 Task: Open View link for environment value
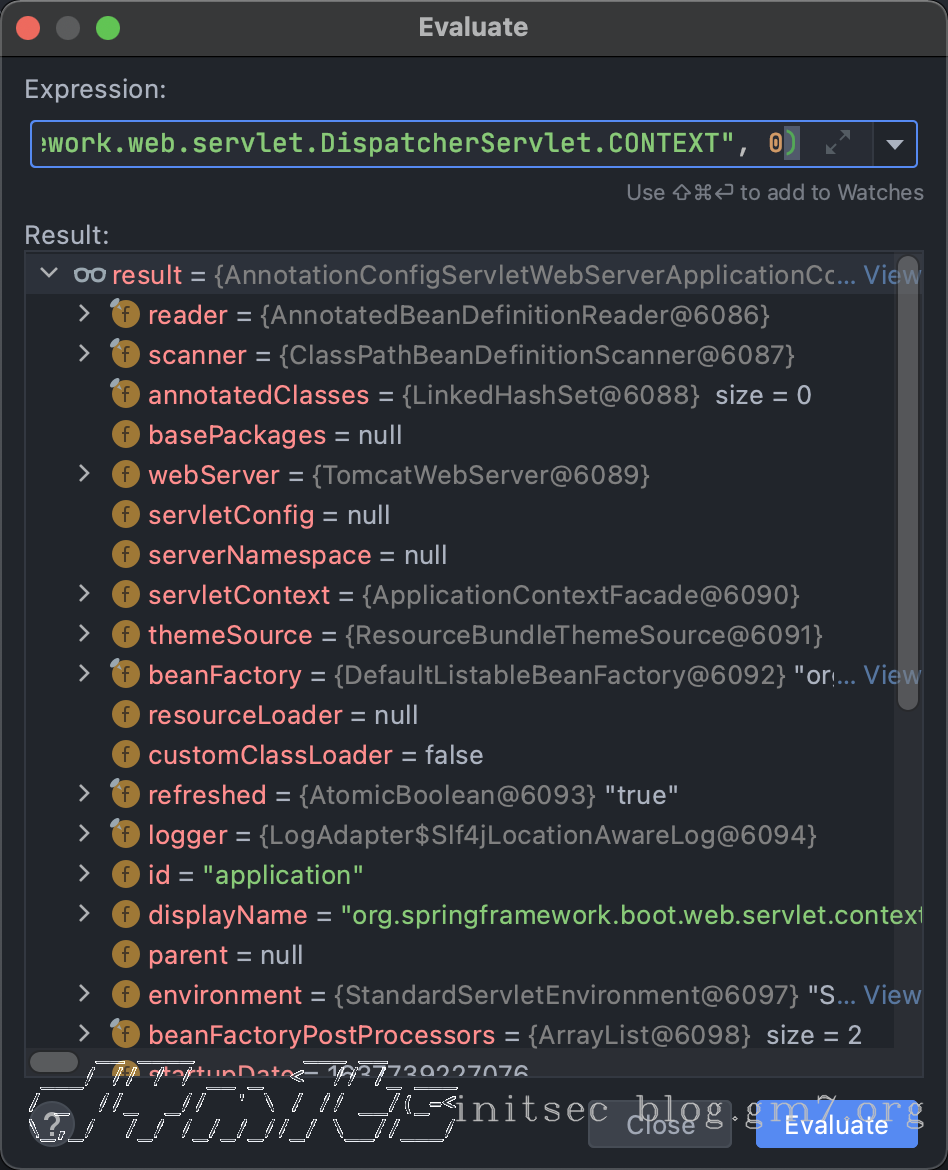coord(891,995)
